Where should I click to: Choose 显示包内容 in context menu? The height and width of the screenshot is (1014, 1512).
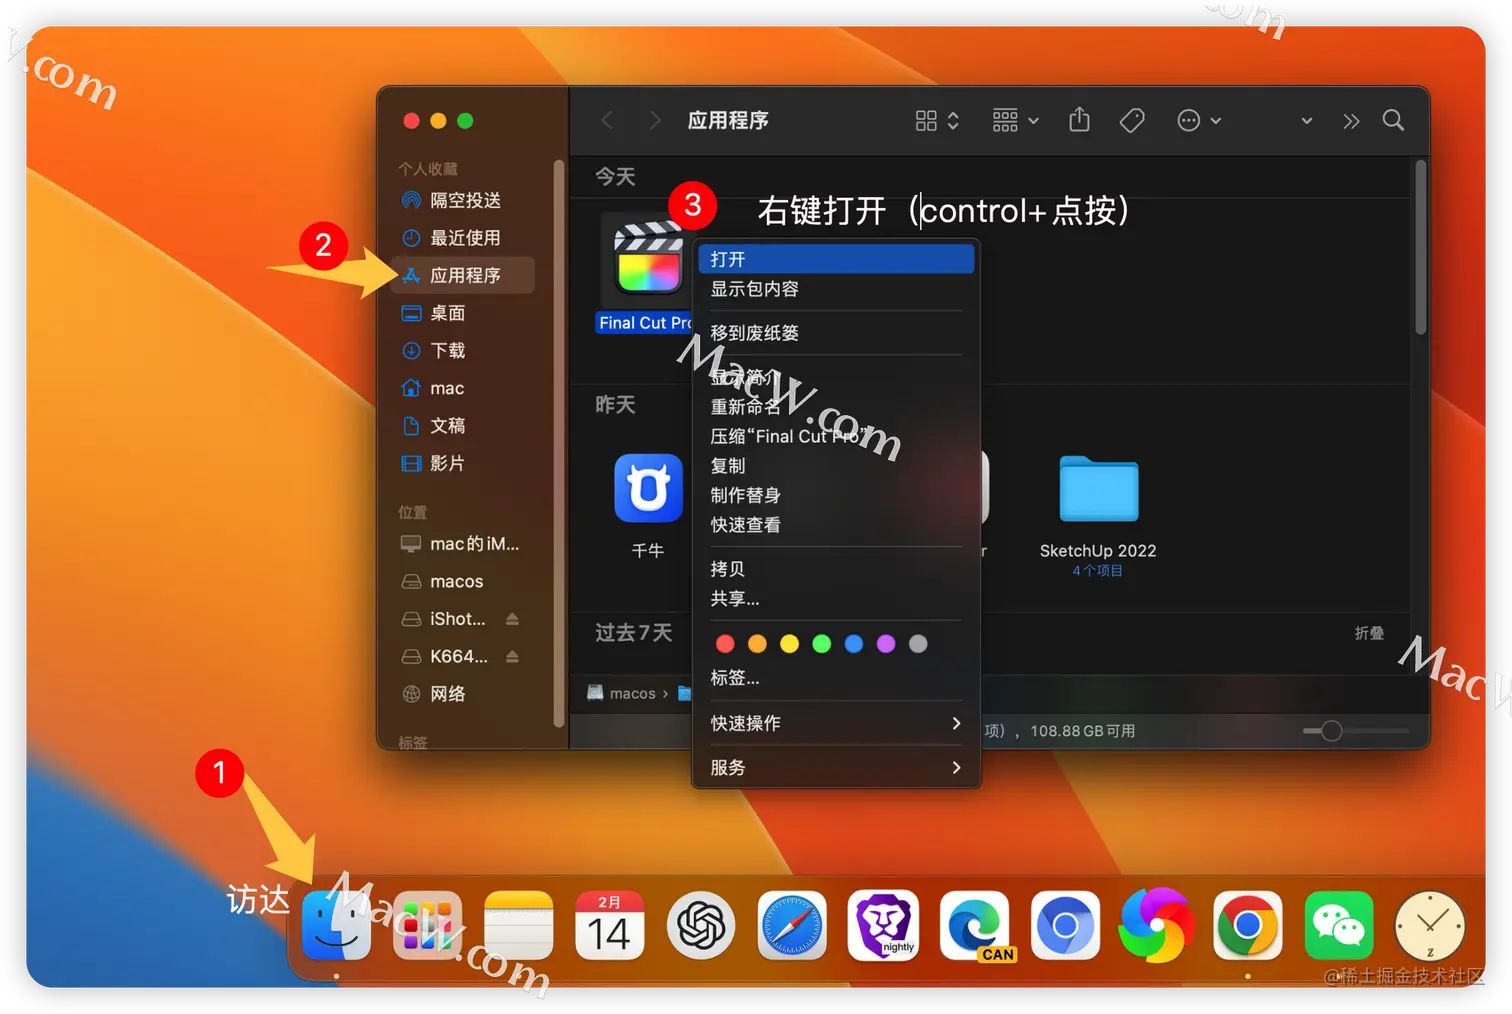[835, 289]
